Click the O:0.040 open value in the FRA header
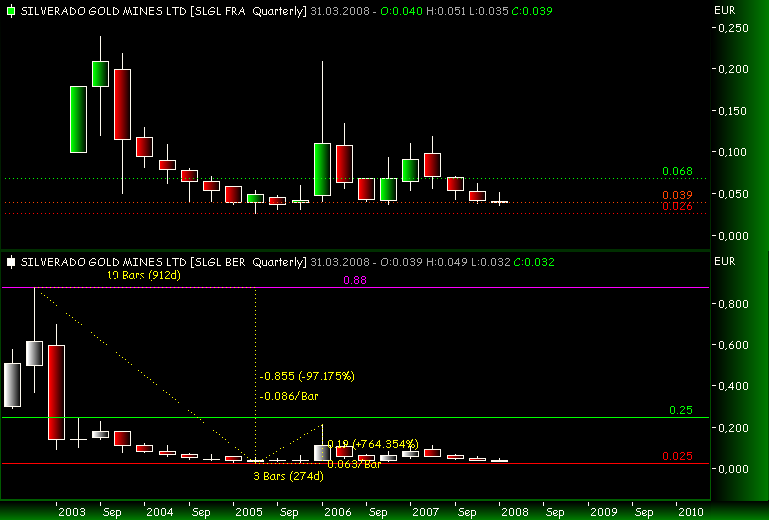This screenshot has height=520, width=769. (x=401, y=11)
